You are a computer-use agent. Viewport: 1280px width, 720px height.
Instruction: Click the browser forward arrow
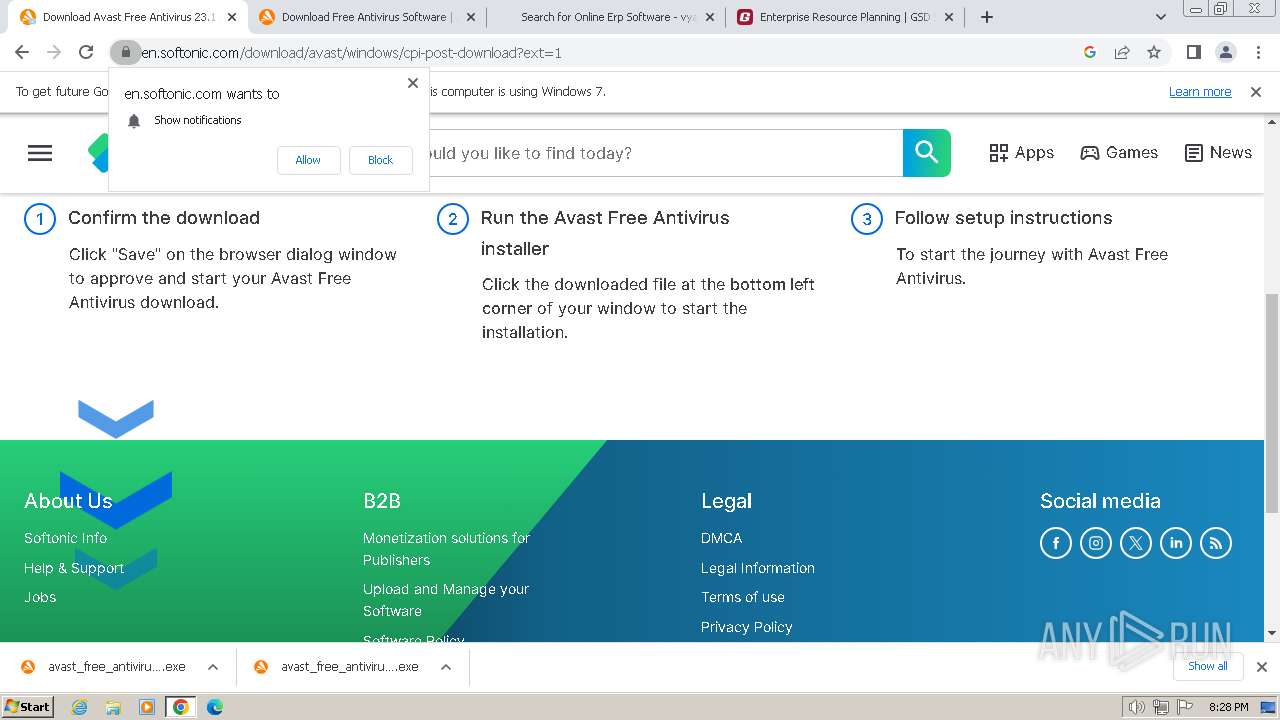(x=54, y=52)
